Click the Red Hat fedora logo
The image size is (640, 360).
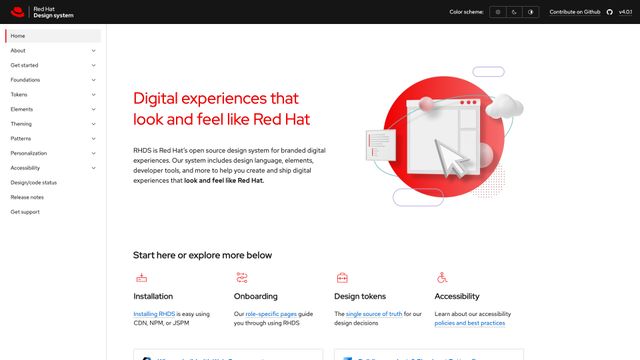tap(18, 12)
